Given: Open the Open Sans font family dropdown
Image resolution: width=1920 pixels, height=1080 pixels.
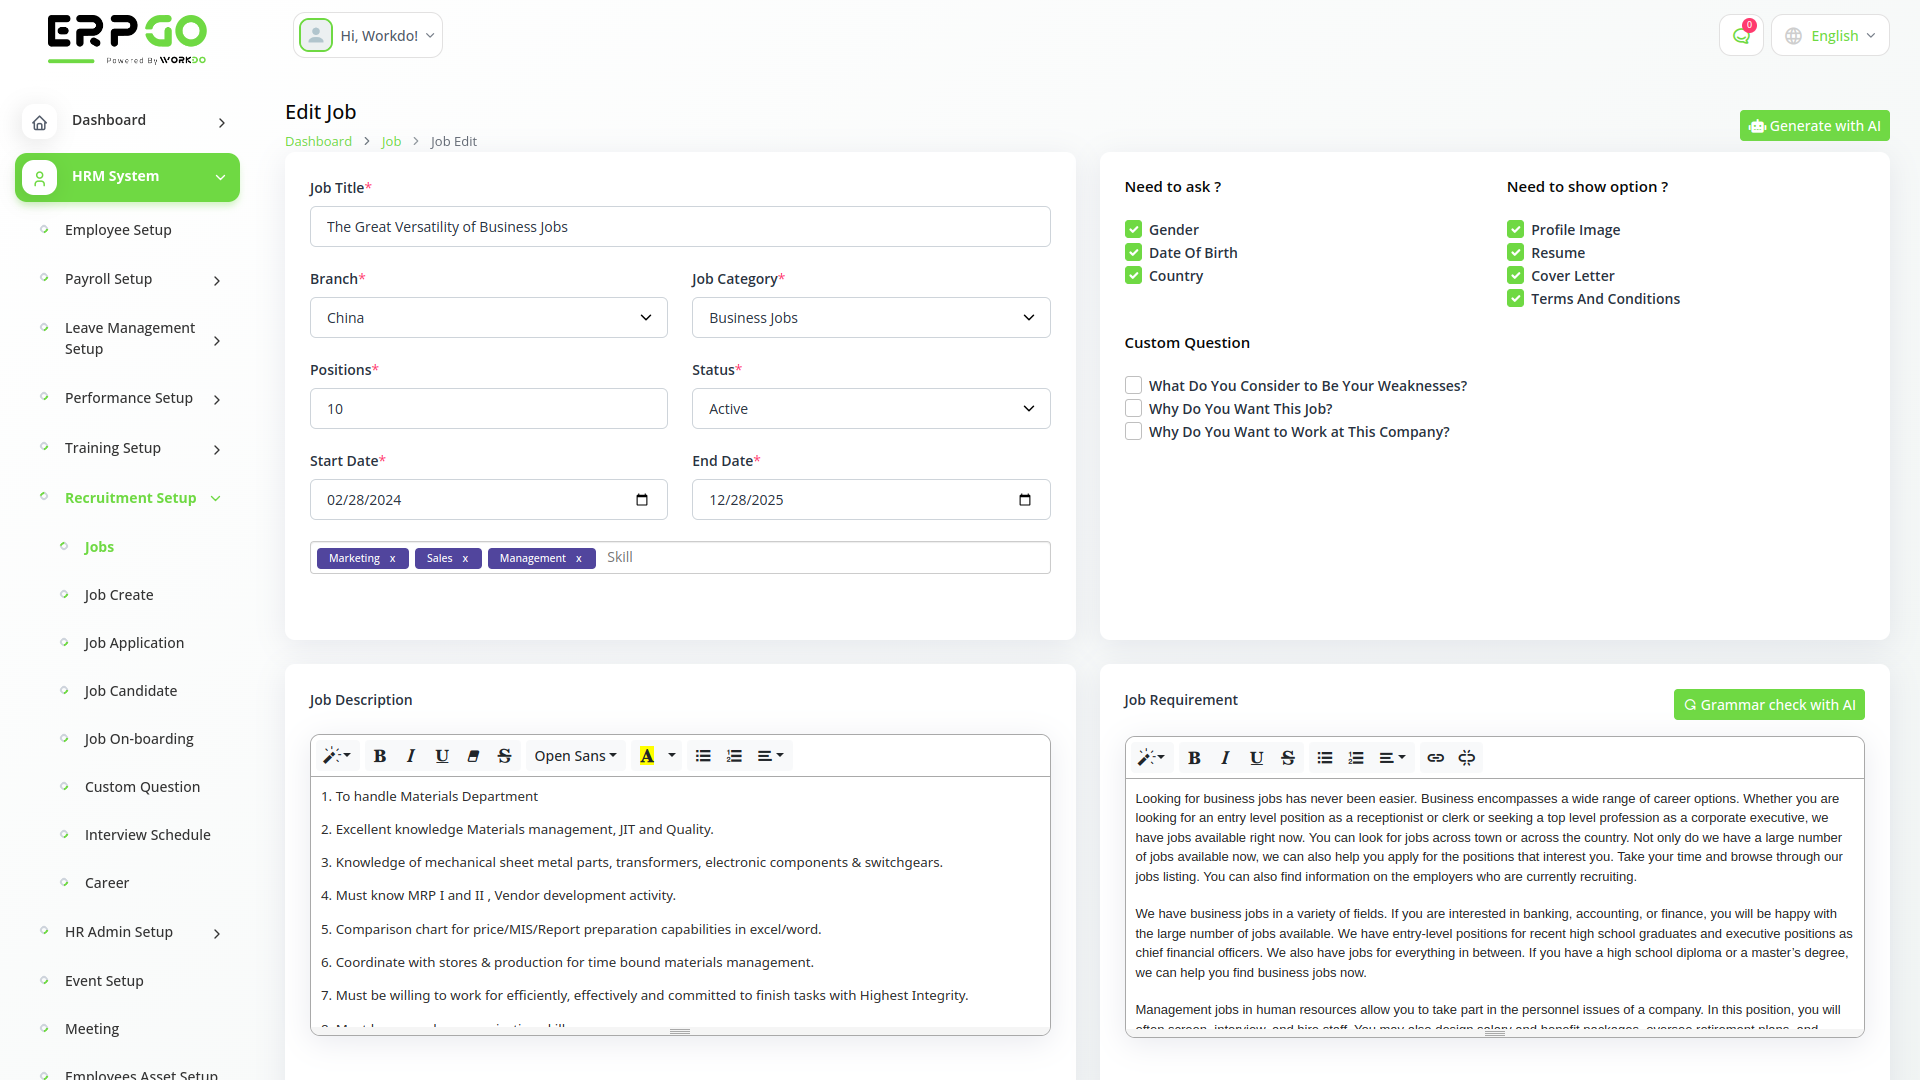Looking at the screenshot, I should [x=575, y=755].
